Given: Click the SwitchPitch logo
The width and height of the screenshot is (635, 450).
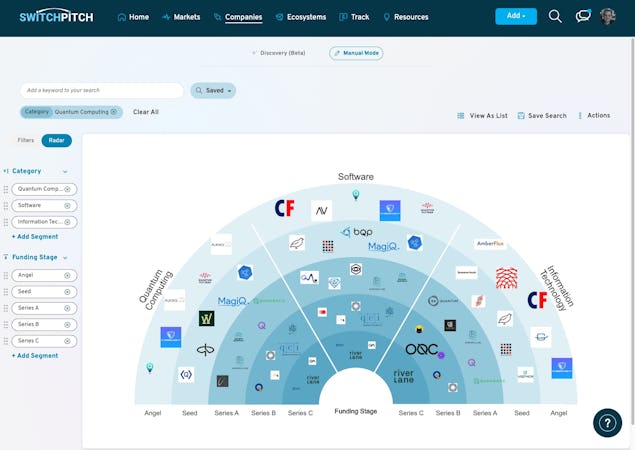Looking at the screenshot, I should coord(56,17).
